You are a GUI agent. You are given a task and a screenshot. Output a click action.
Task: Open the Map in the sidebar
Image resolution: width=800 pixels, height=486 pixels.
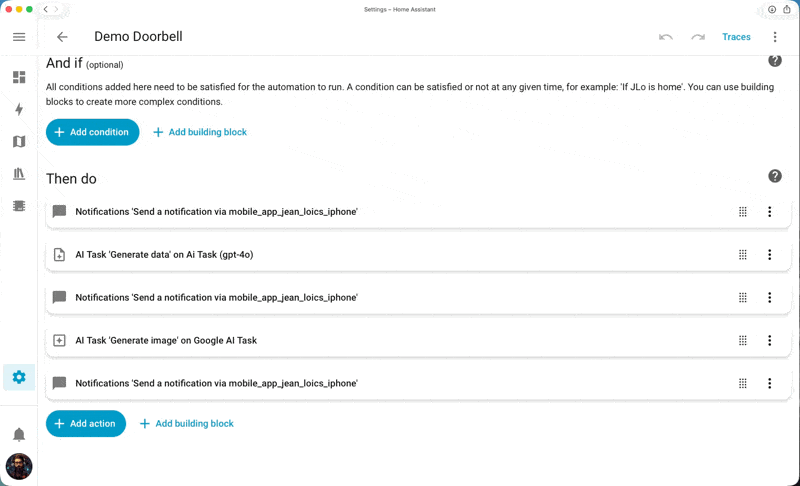point(19,142)
